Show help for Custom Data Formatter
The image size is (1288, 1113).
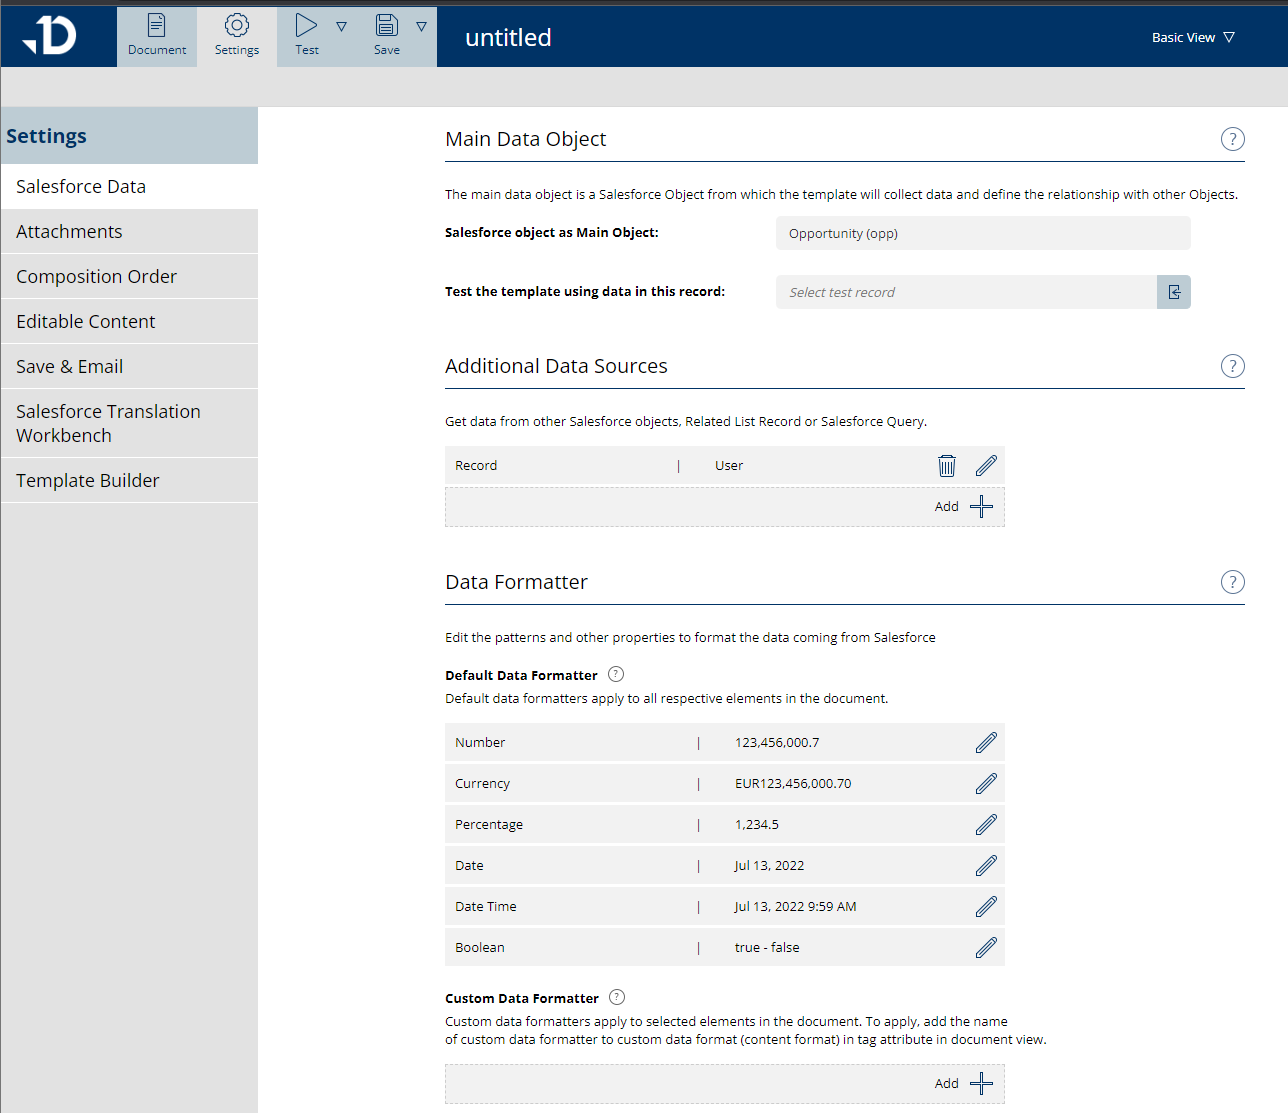[x=617, y=997]
